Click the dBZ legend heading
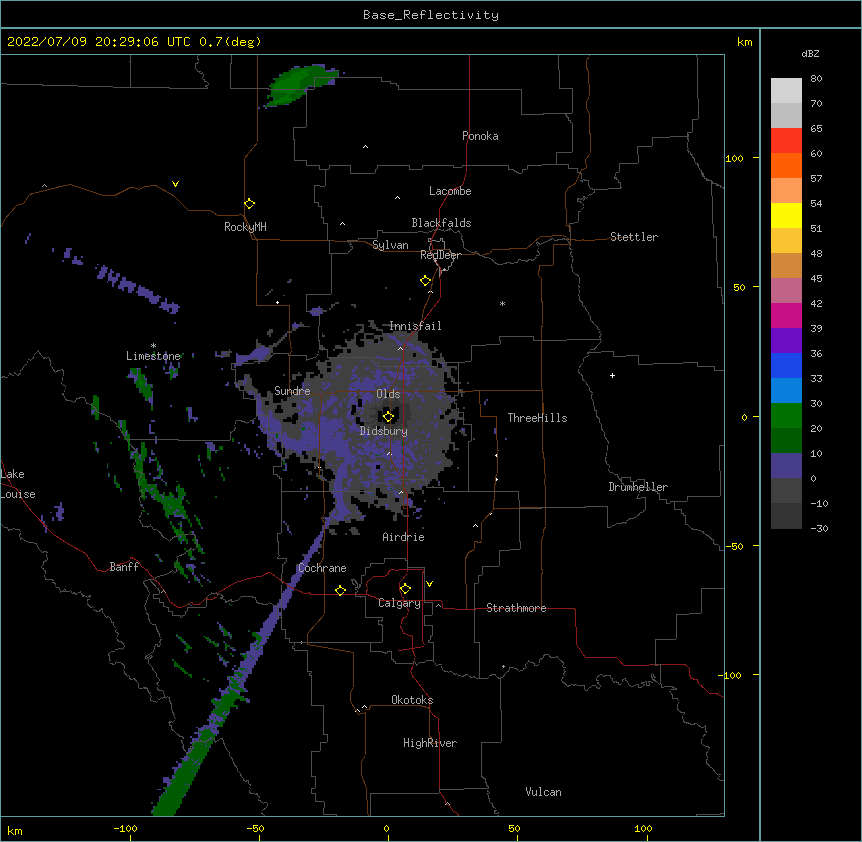The height and width of the screenshot is (842, 862). [x=810, y=54]
